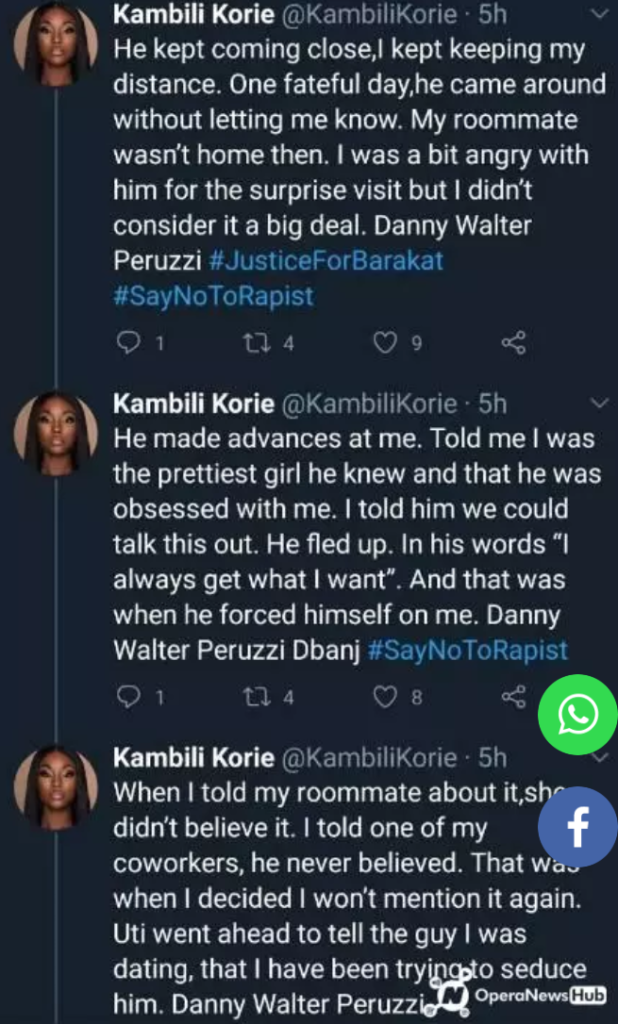Like the first tweet
Viewport: 618px width, 1024px height.
386,343
